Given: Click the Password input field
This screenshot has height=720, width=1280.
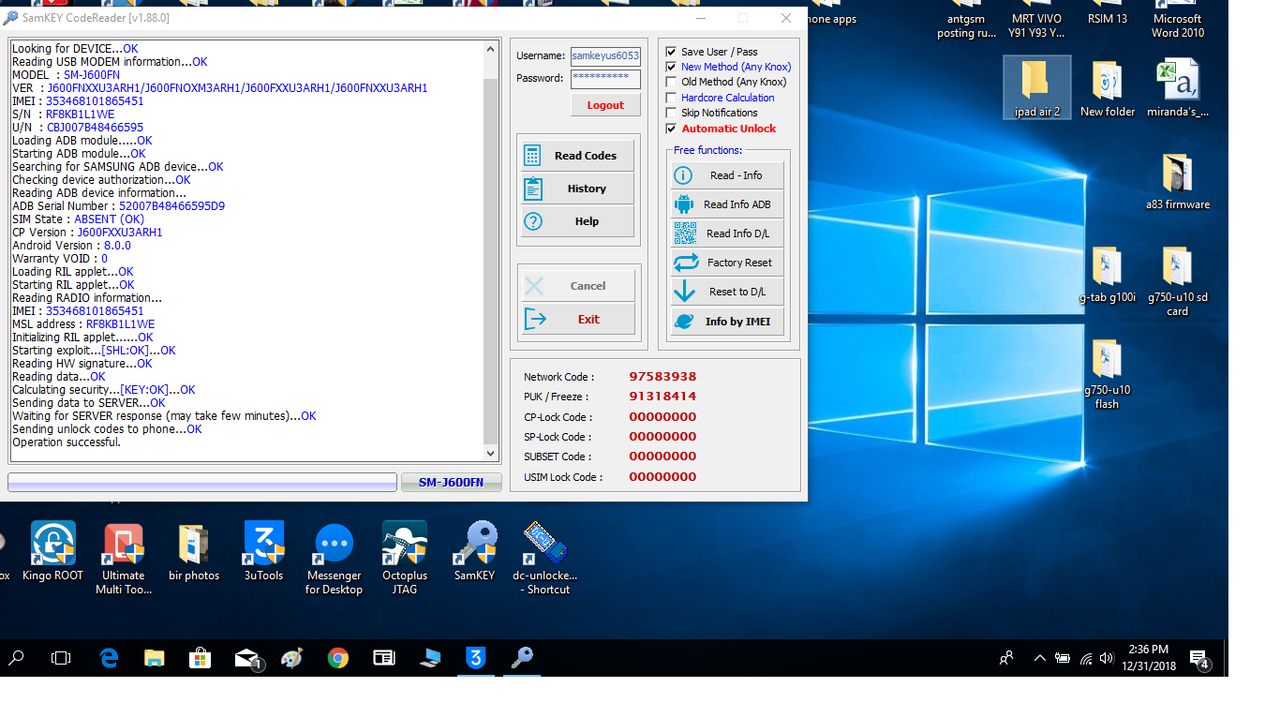Looking at the screenshot, I should click(x=605, y=78).
